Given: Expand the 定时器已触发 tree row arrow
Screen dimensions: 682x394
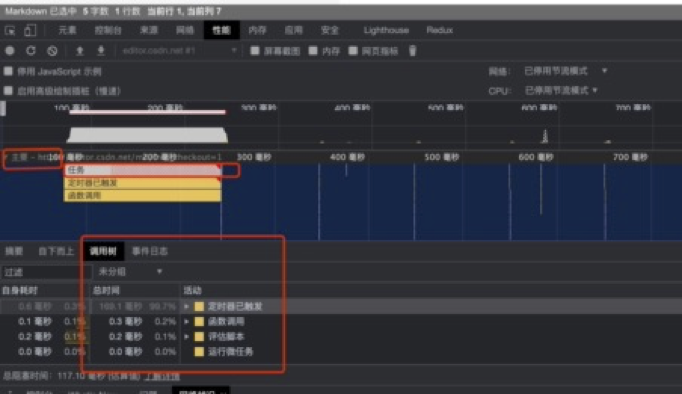Looking at the screenshot, I should click(187, 307).
